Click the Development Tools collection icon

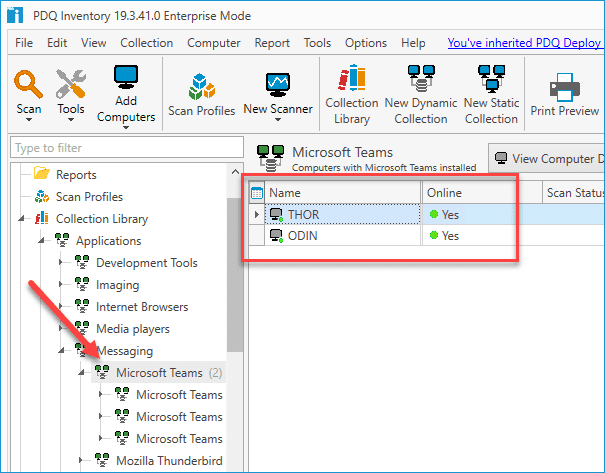tap(82, 262)
